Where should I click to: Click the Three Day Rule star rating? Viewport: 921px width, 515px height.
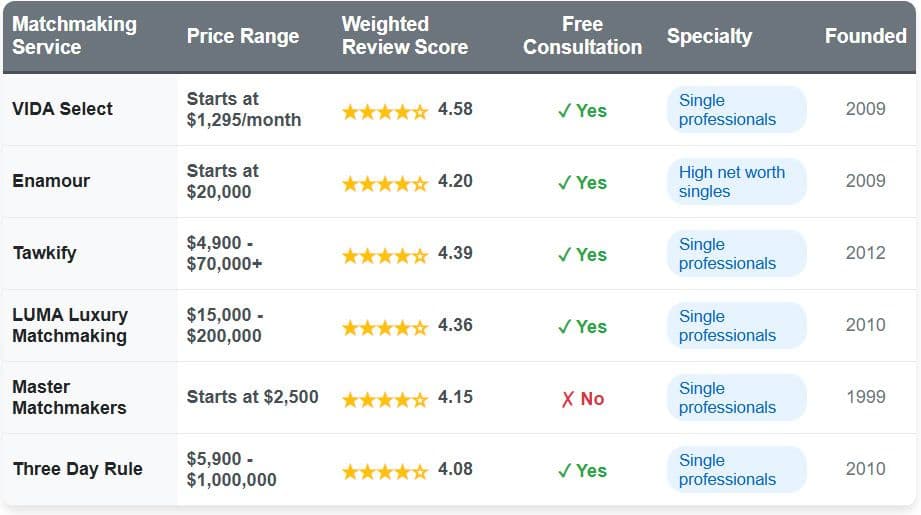(x=385, y=471)
